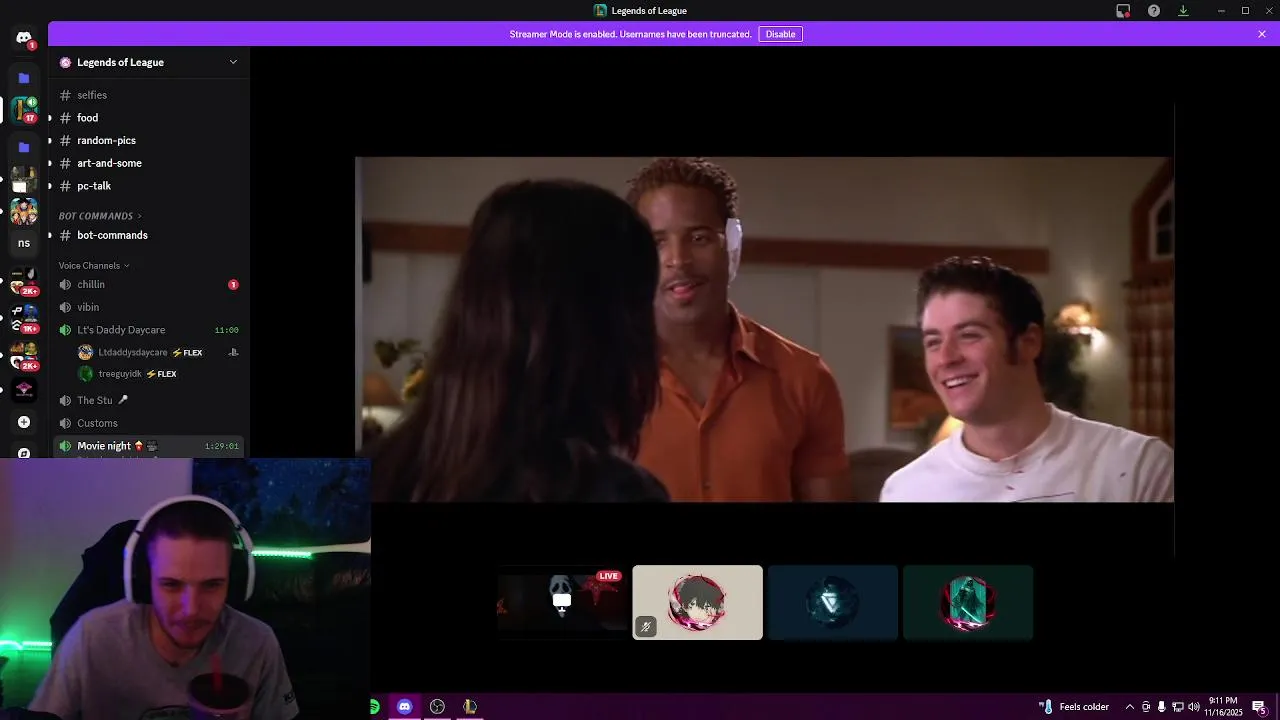Click the green update download icon
This screenshot has height=720, width=1280.
[x=1183, y=11]
